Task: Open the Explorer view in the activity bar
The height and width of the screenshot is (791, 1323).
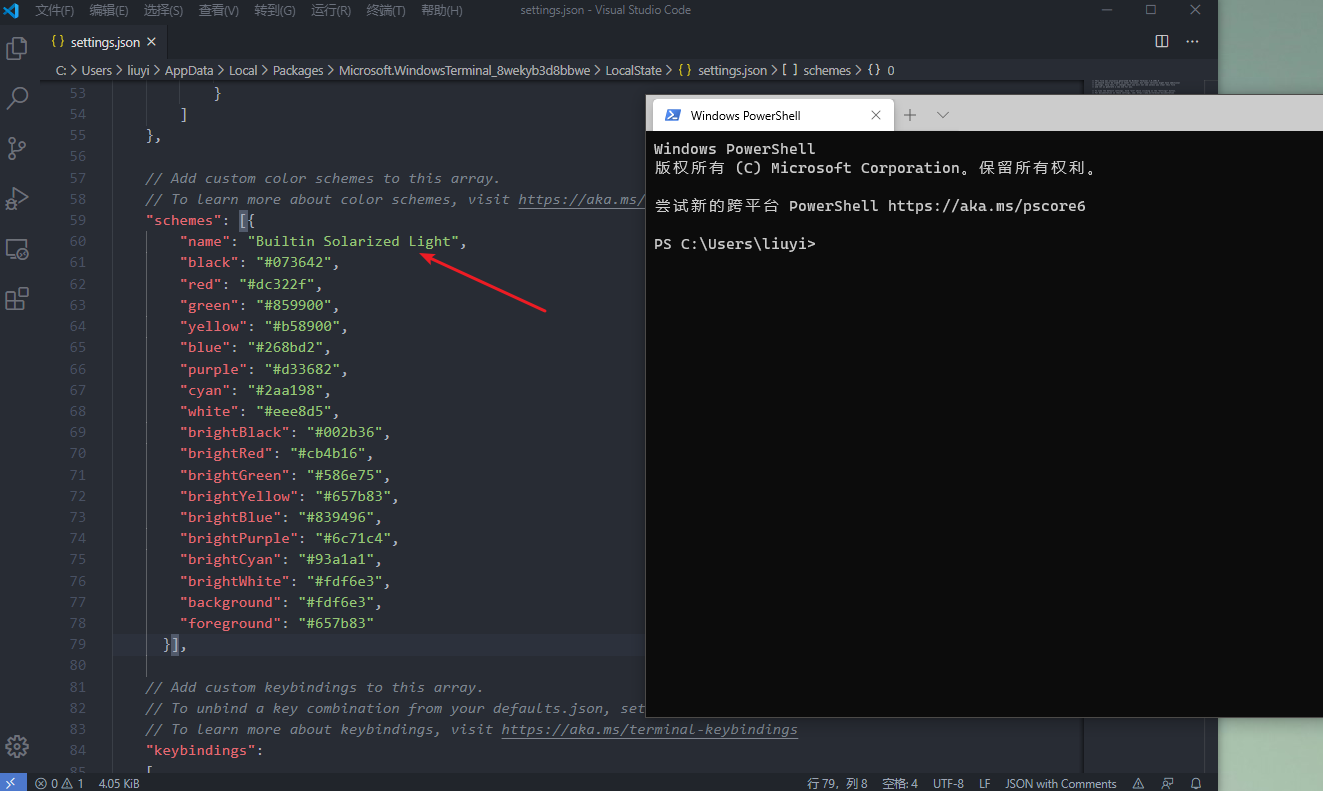Action: 17,48
